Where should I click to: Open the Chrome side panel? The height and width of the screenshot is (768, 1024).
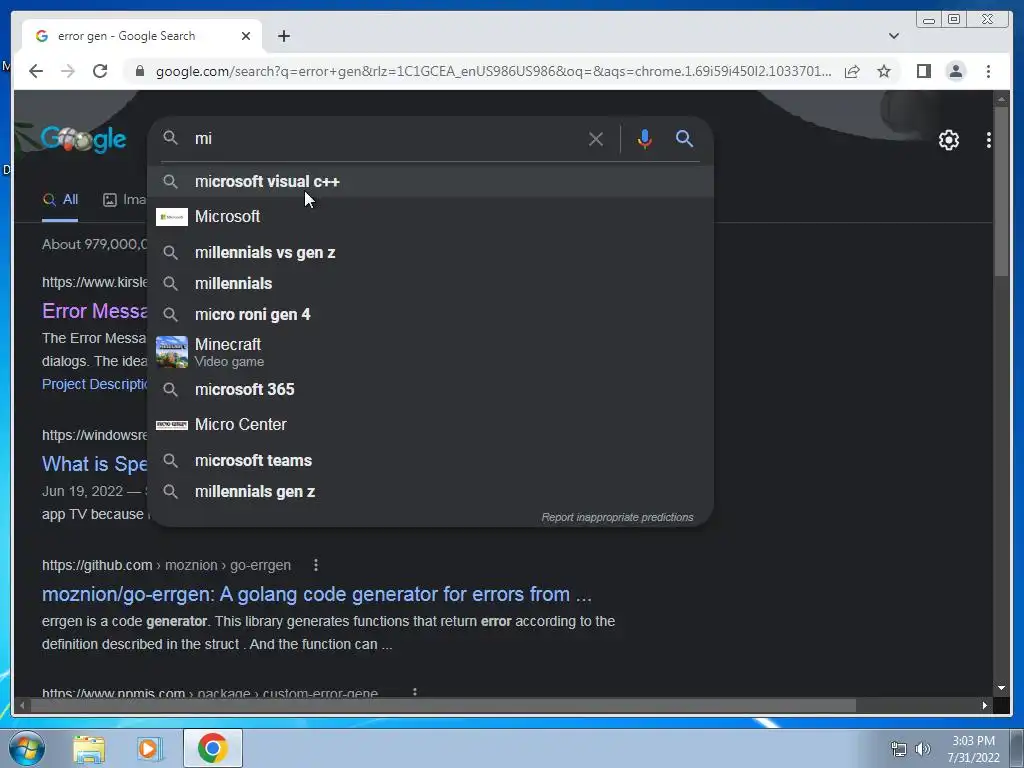click(923, 71)
